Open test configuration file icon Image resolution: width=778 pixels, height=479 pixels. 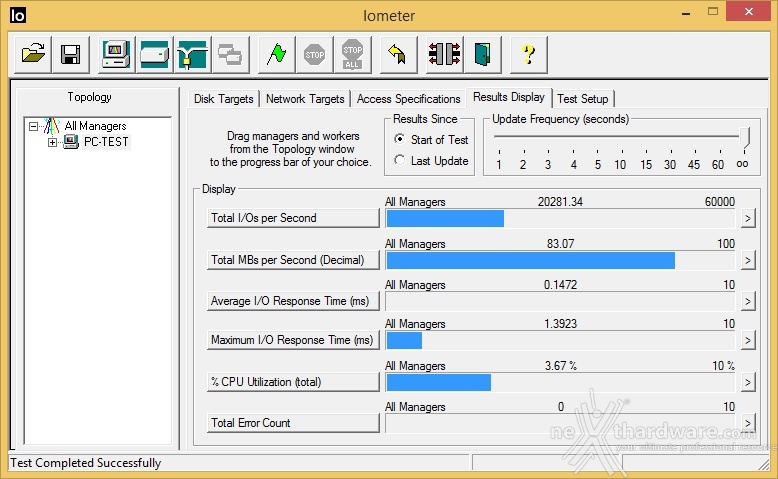coord(33,54)
